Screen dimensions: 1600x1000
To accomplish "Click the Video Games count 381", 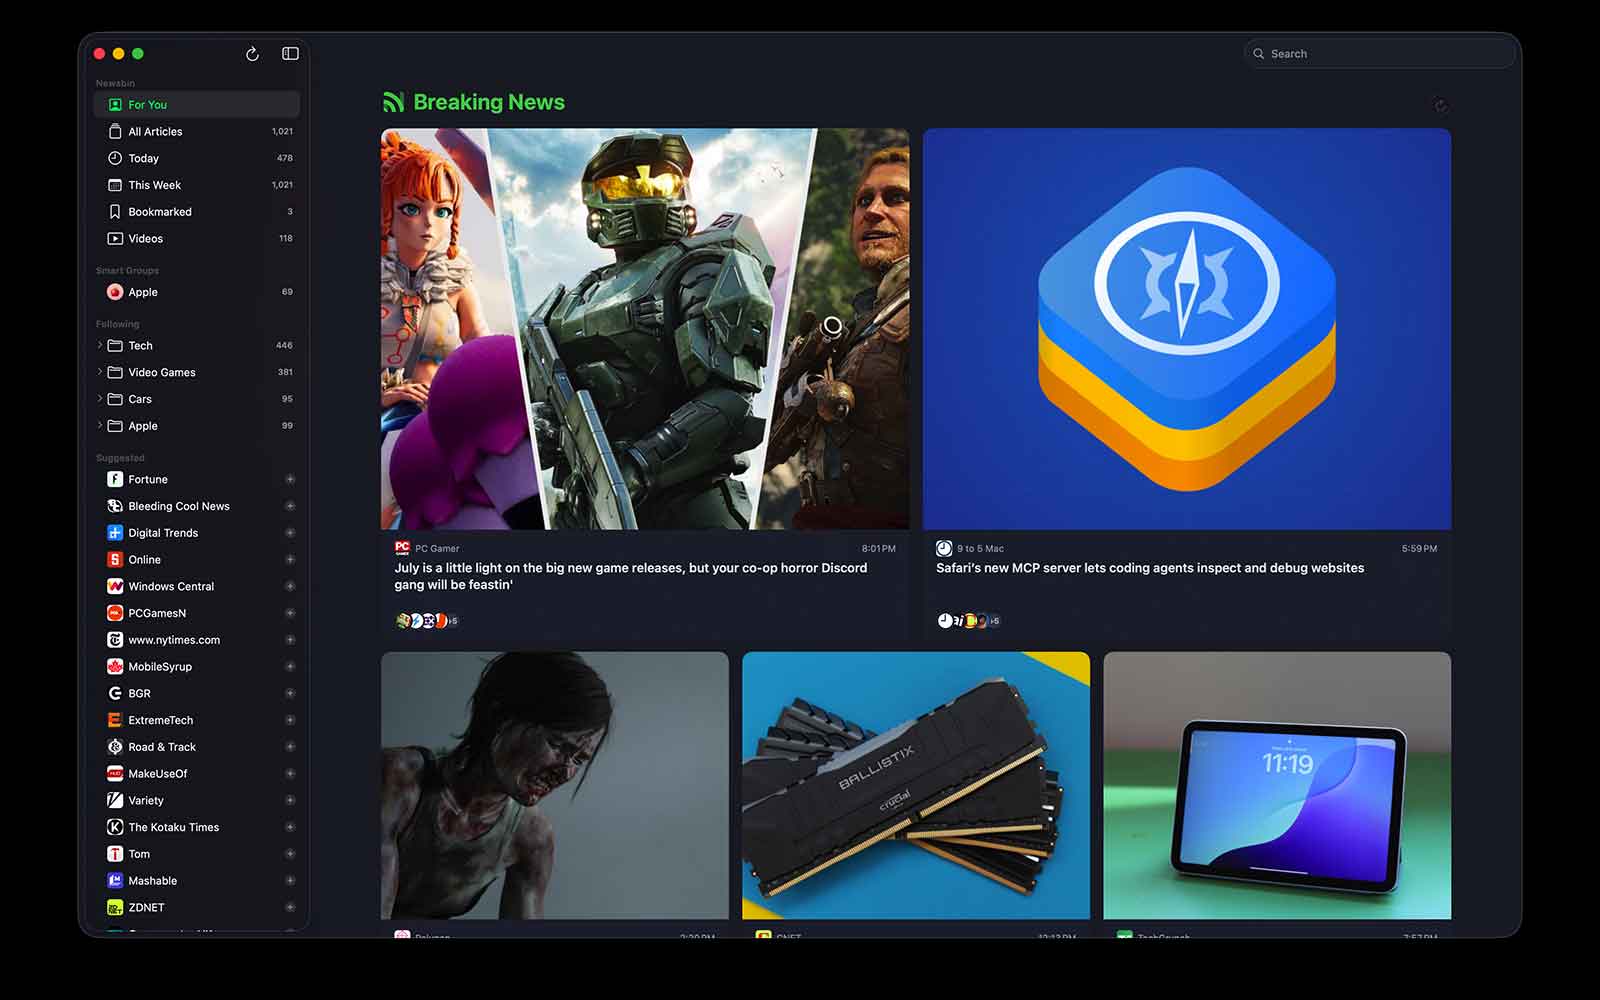I will (x=285, y=372).
